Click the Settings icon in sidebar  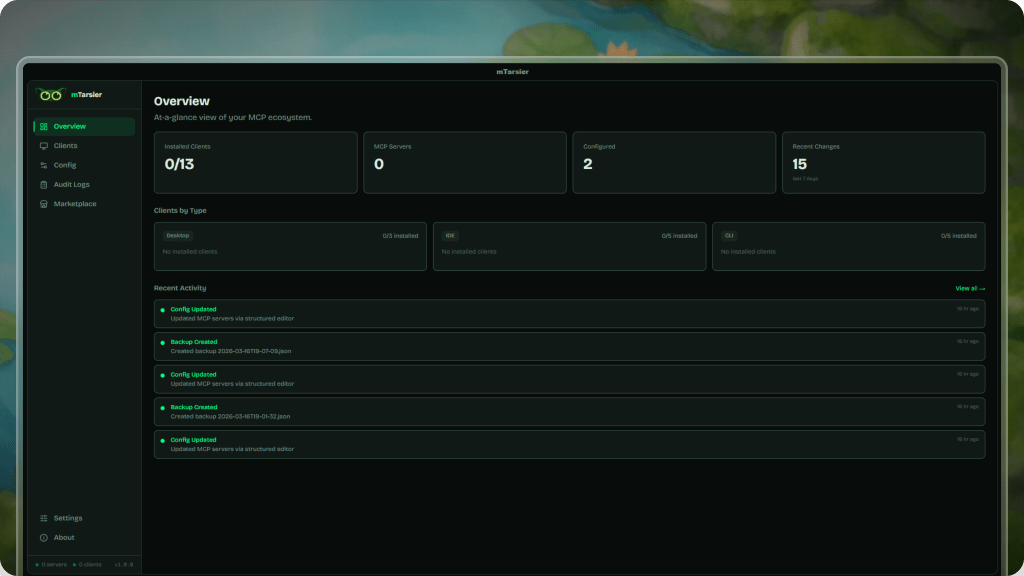click(44, 518)
